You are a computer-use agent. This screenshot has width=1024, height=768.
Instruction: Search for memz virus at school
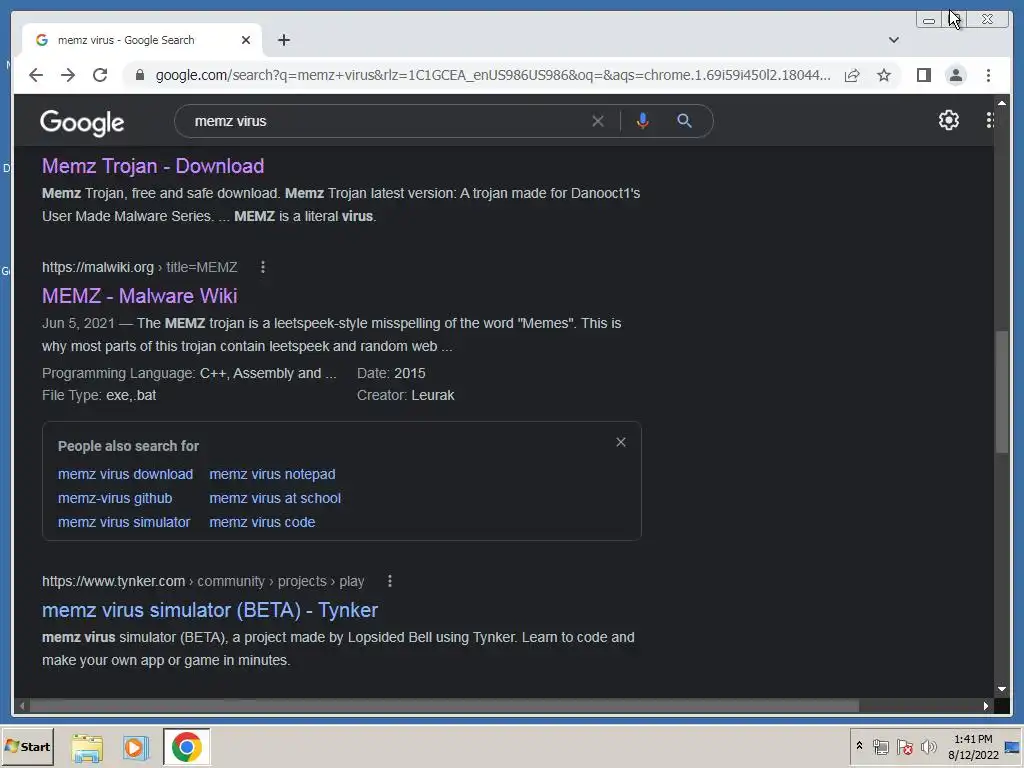tap(275, 498)
